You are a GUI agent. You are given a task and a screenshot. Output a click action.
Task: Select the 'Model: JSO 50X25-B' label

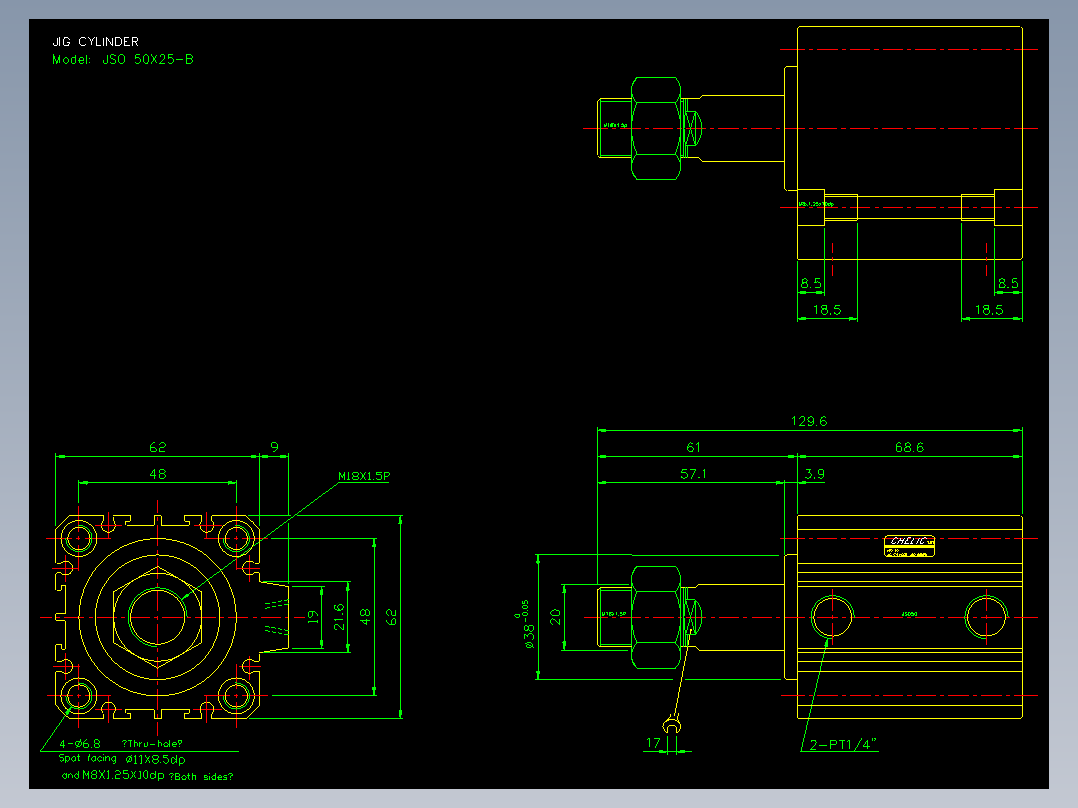pyautogui.click(x=123, y=60)
